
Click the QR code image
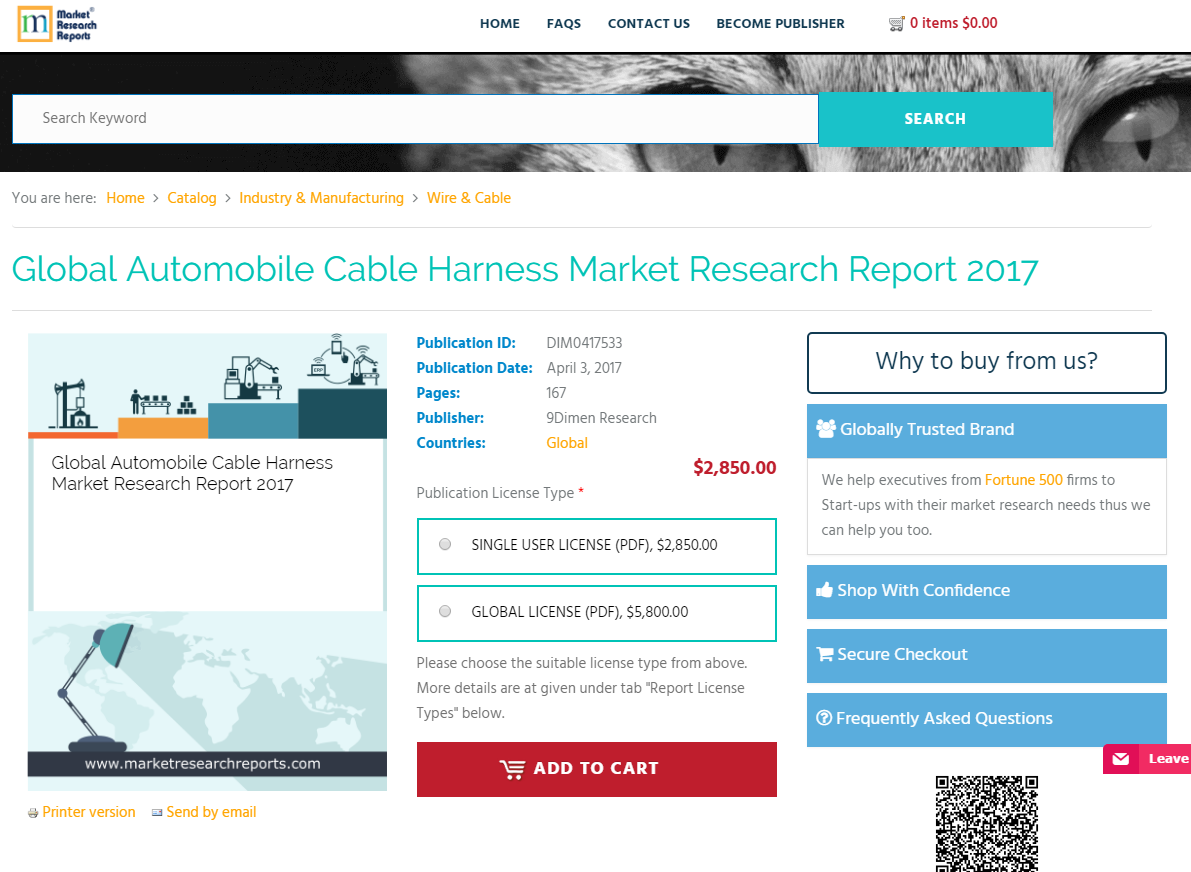[986, 823]
